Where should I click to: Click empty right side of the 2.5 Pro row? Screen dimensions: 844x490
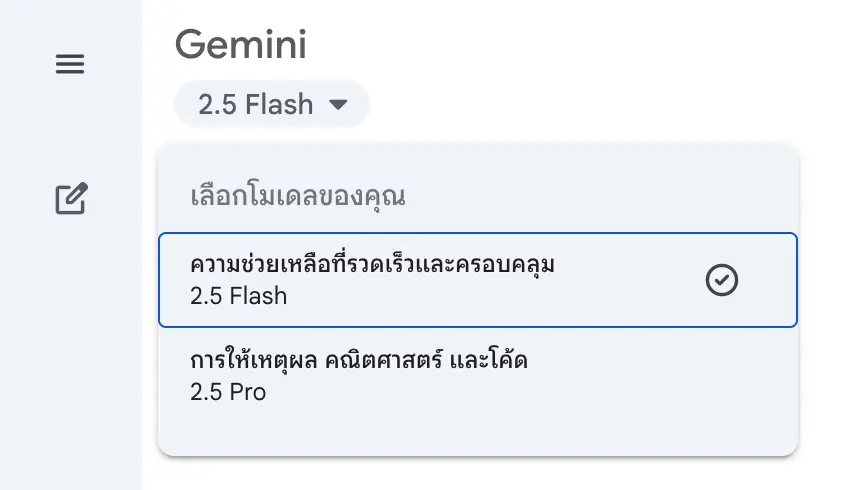point(680,374)
